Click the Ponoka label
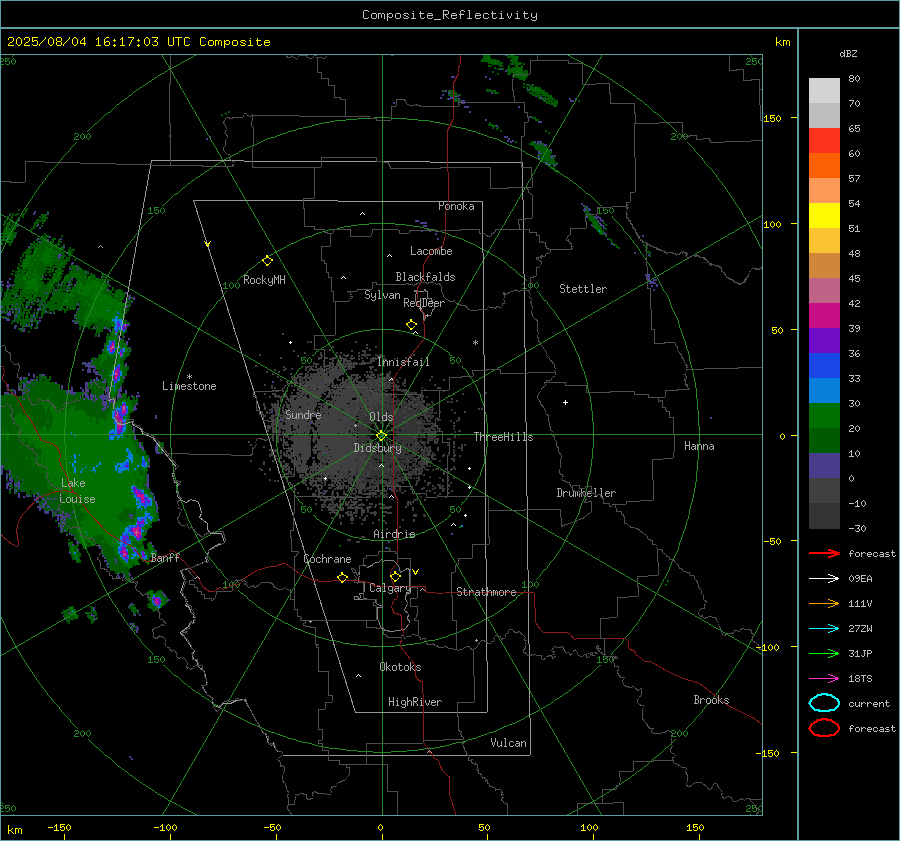900x841 pixels. 456,206
